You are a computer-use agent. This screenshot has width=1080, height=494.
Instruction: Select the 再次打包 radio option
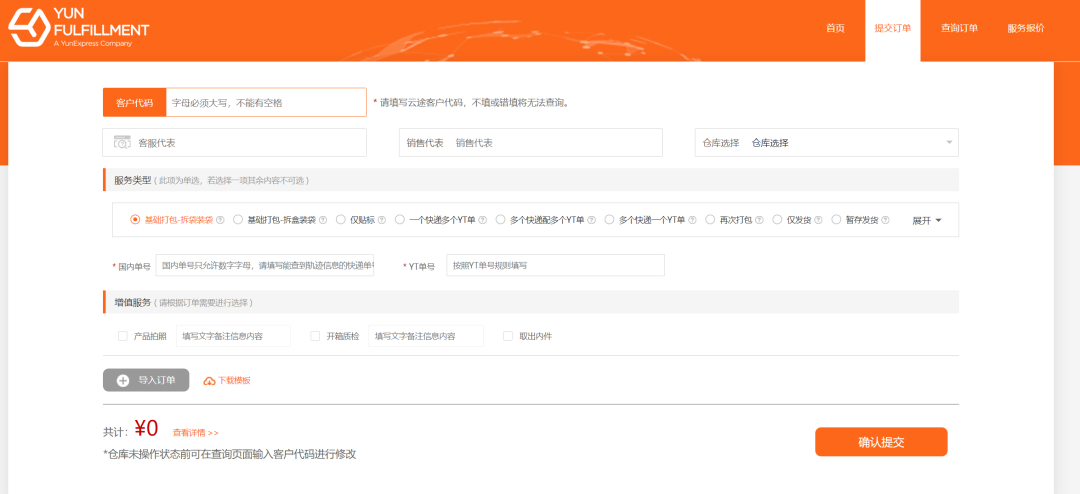click(x=710, y=220)
